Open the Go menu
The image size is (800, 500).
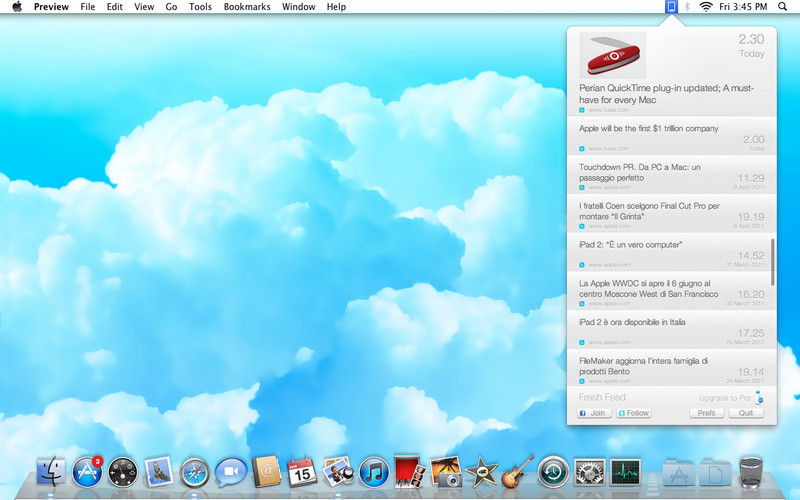(171, 7)
